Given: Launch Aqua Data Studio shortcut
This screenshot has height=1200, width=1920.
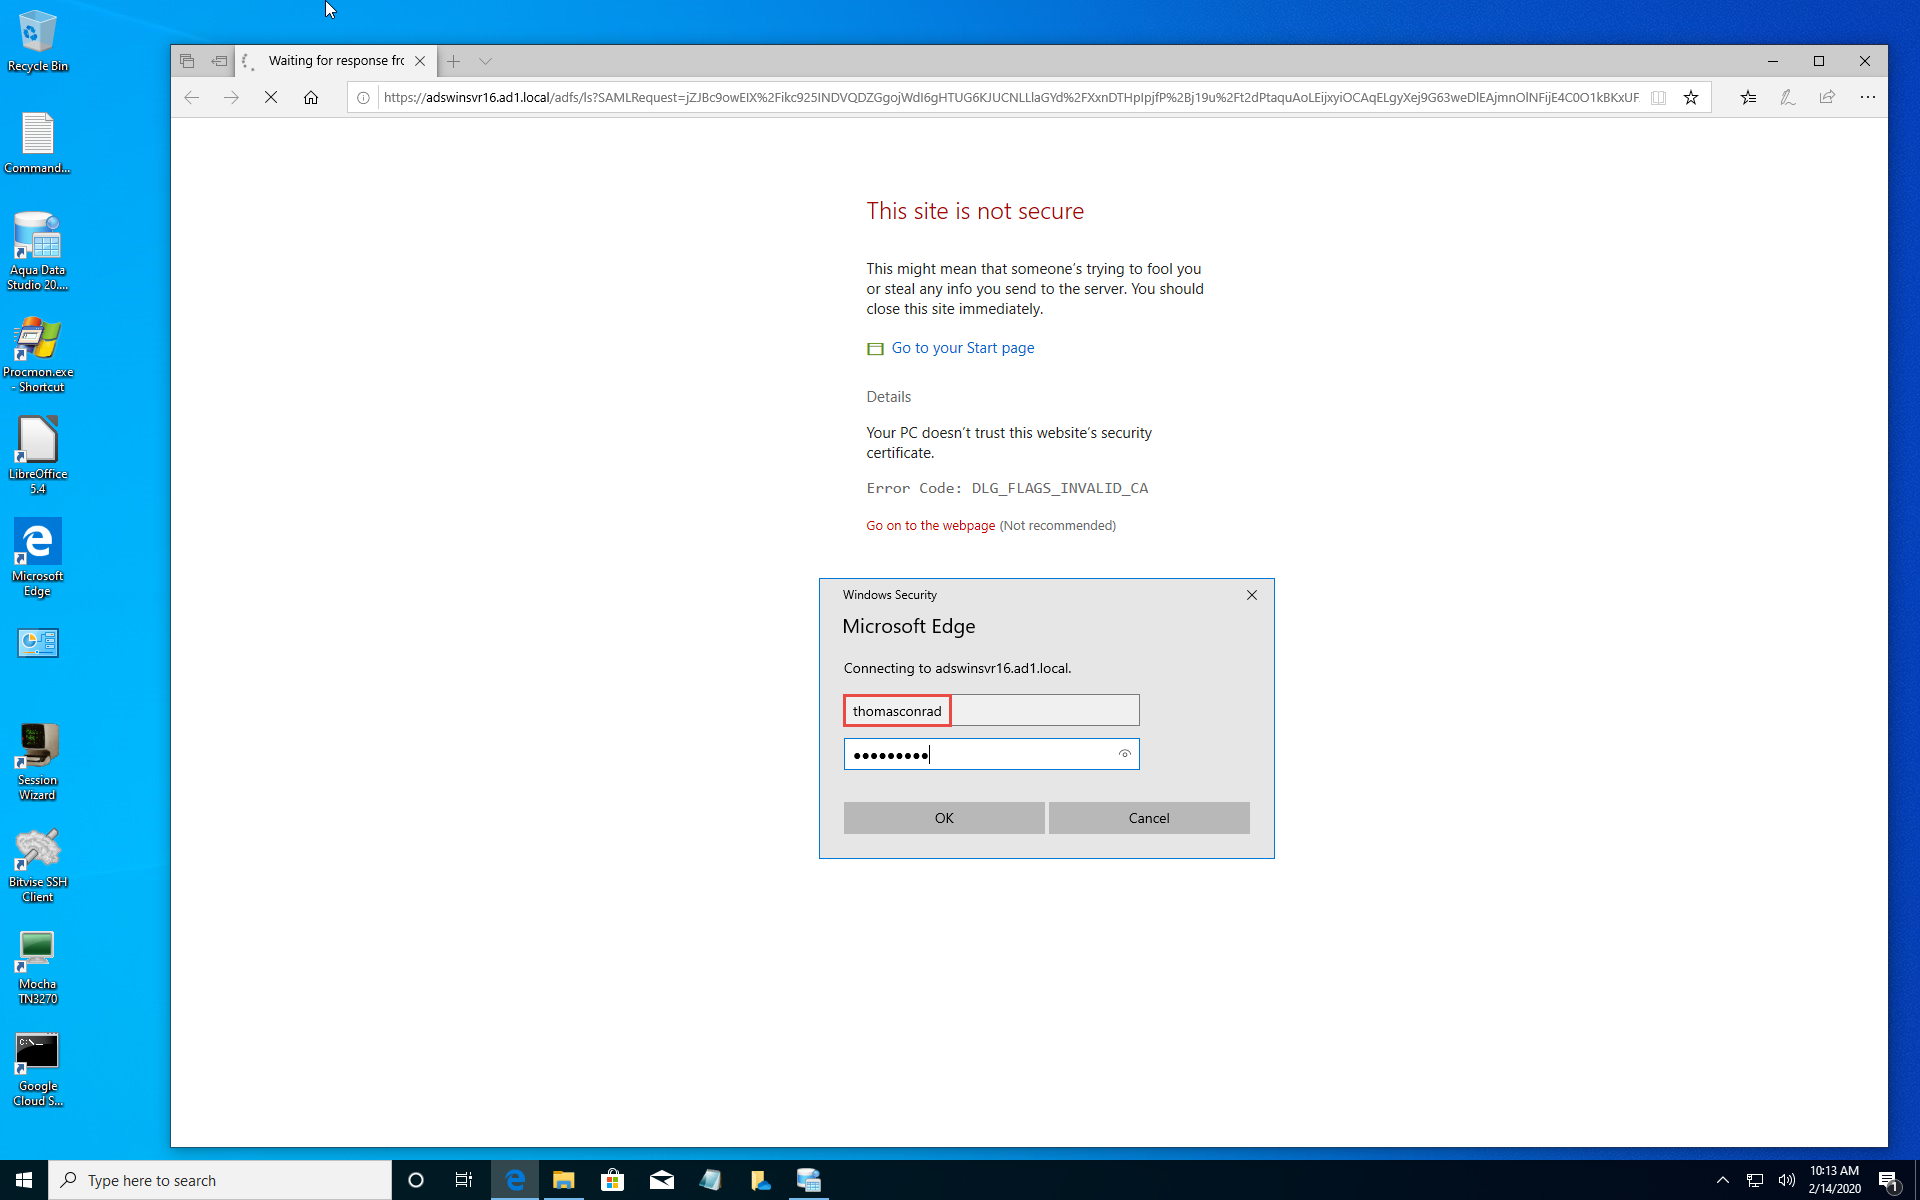Looking at the screenshot, I should tap(37, 252).
